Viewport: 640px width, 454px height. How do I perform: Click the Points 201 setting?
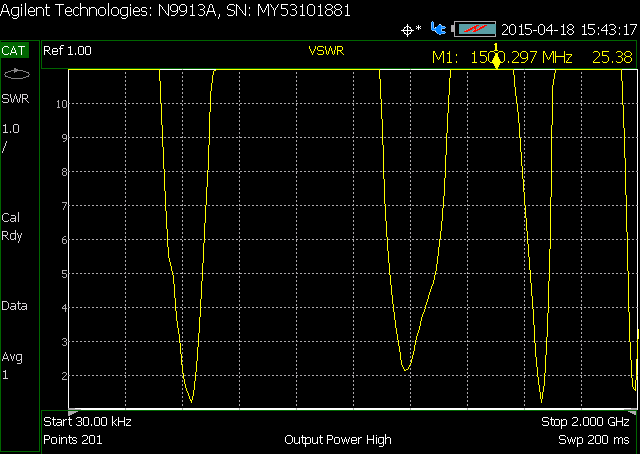[x=74, y=440]
